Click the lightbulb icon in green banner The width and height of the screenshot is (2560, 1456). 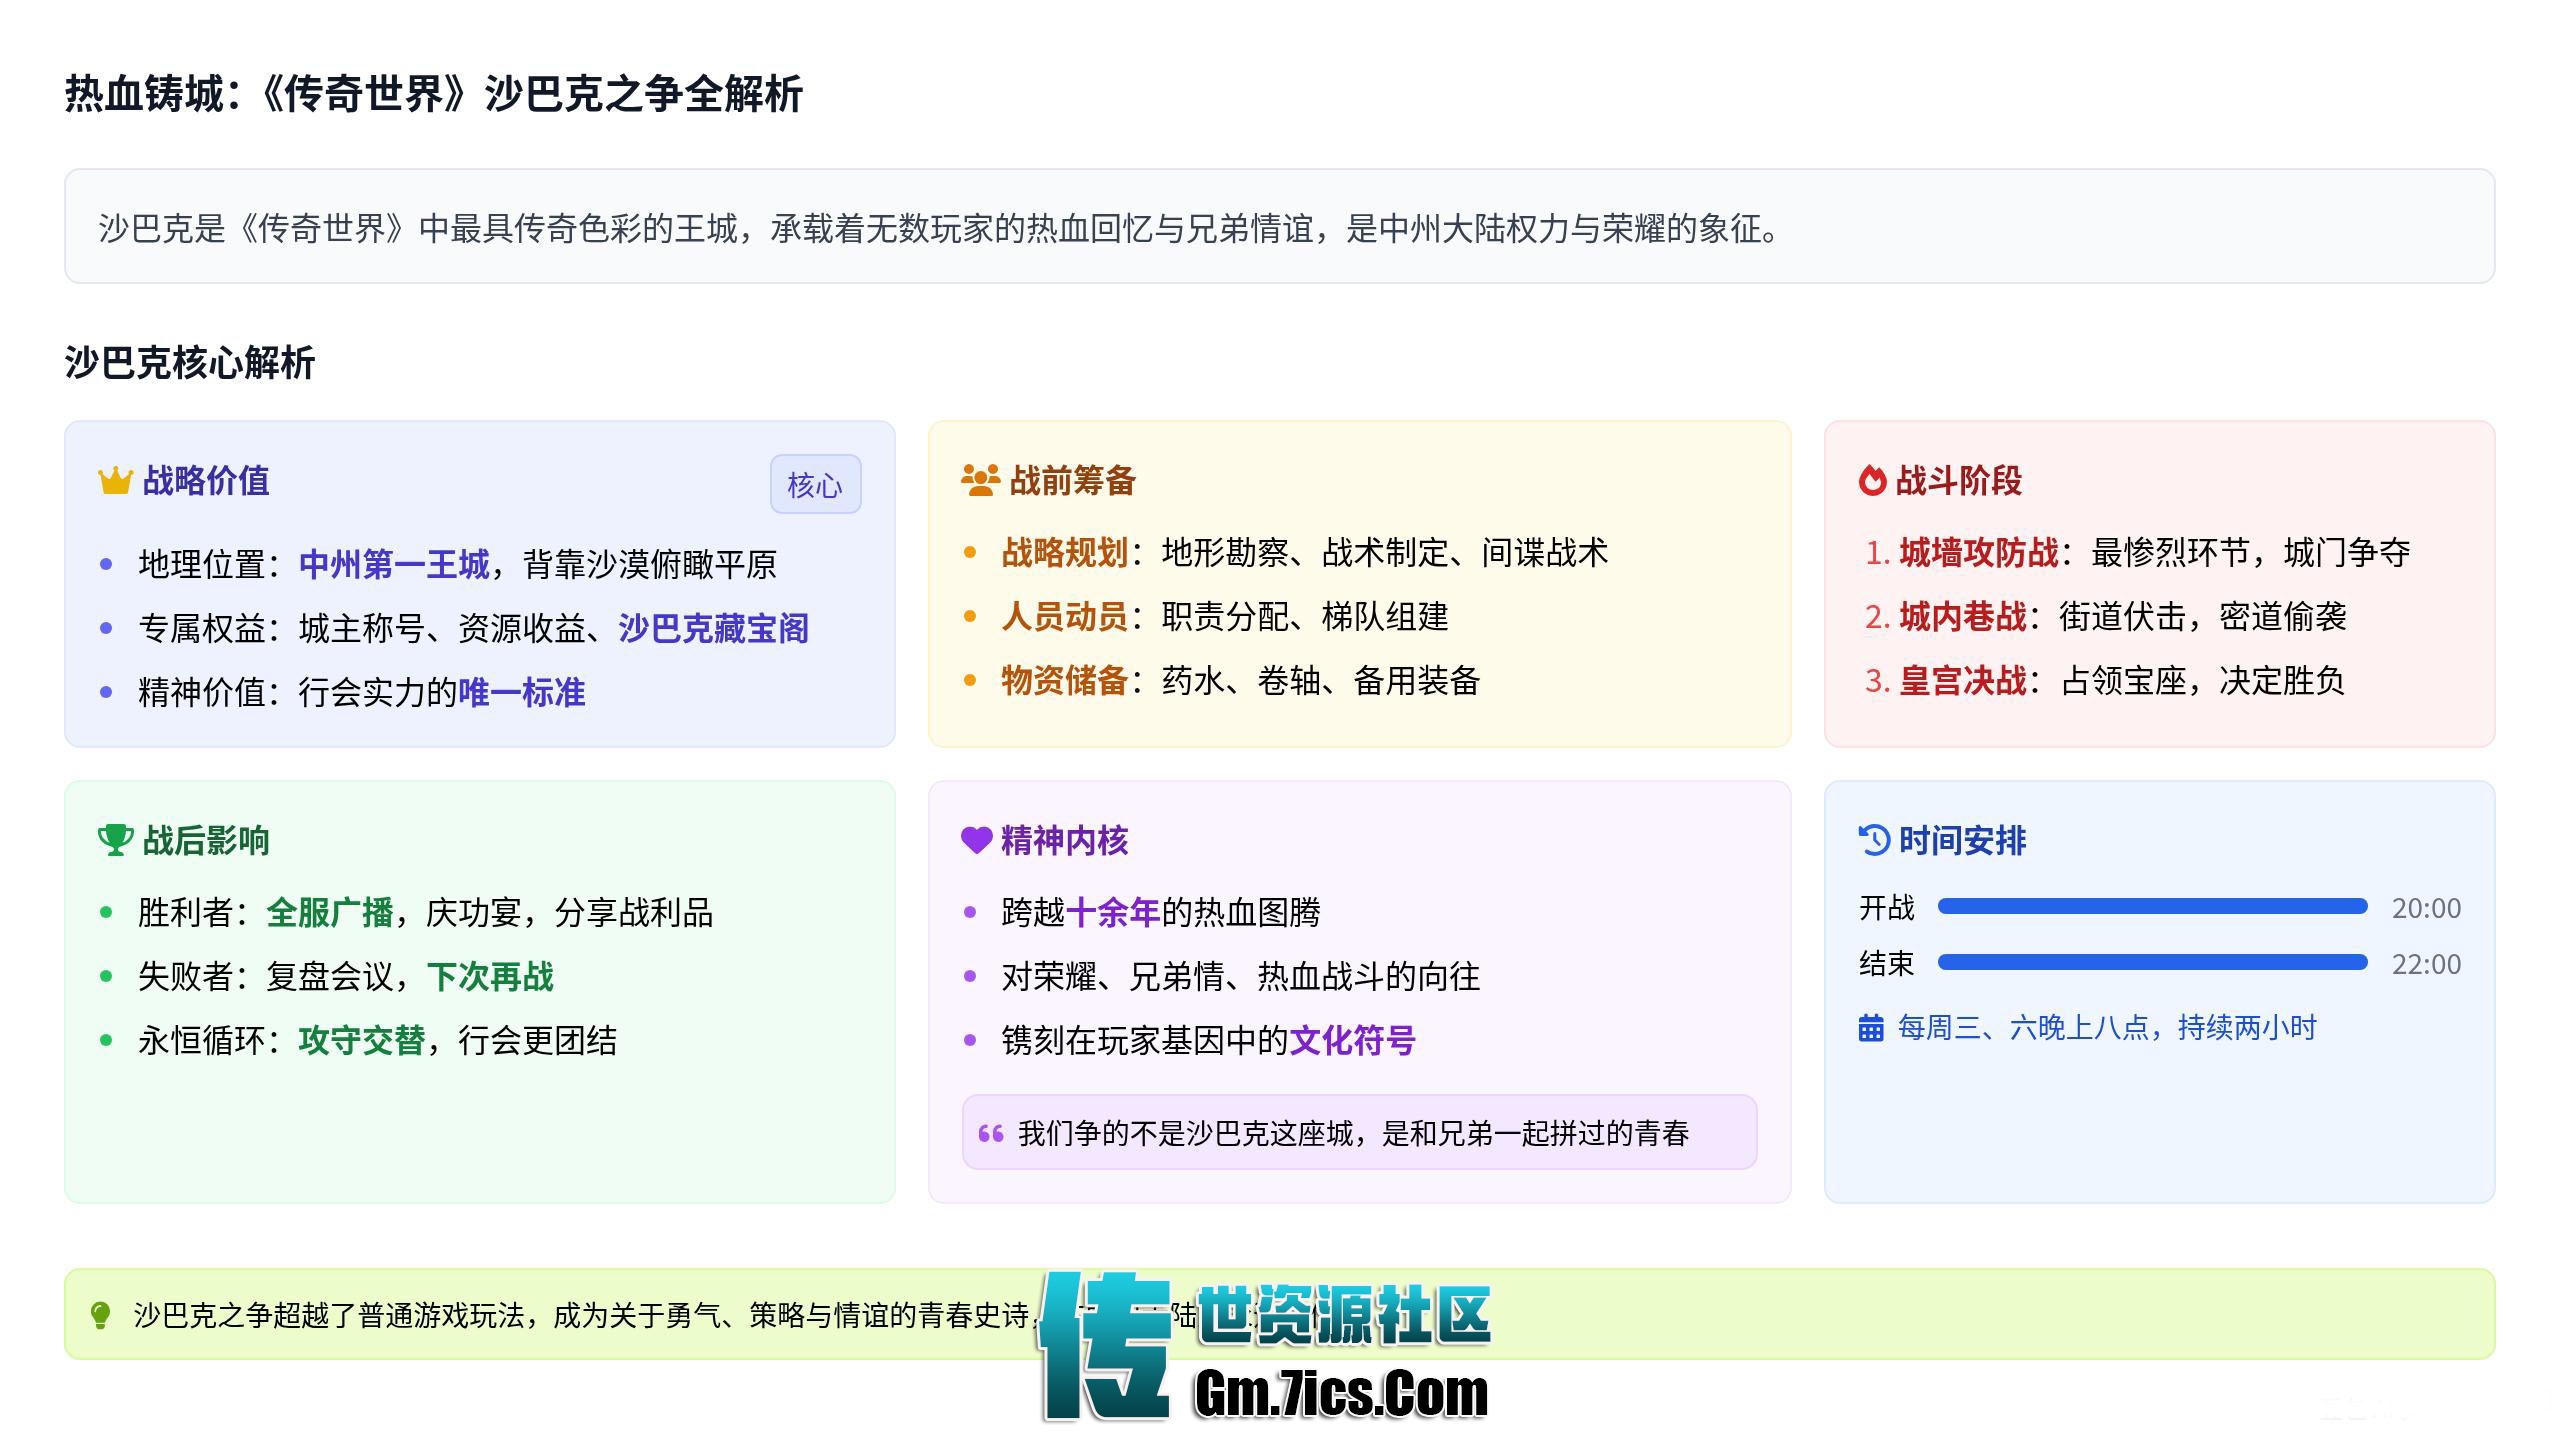click(x=100, y=1315)
